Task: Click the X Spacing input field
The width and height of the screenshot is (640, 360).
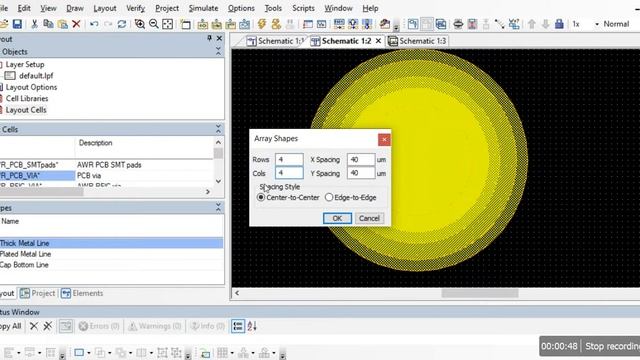Action: 361,160
